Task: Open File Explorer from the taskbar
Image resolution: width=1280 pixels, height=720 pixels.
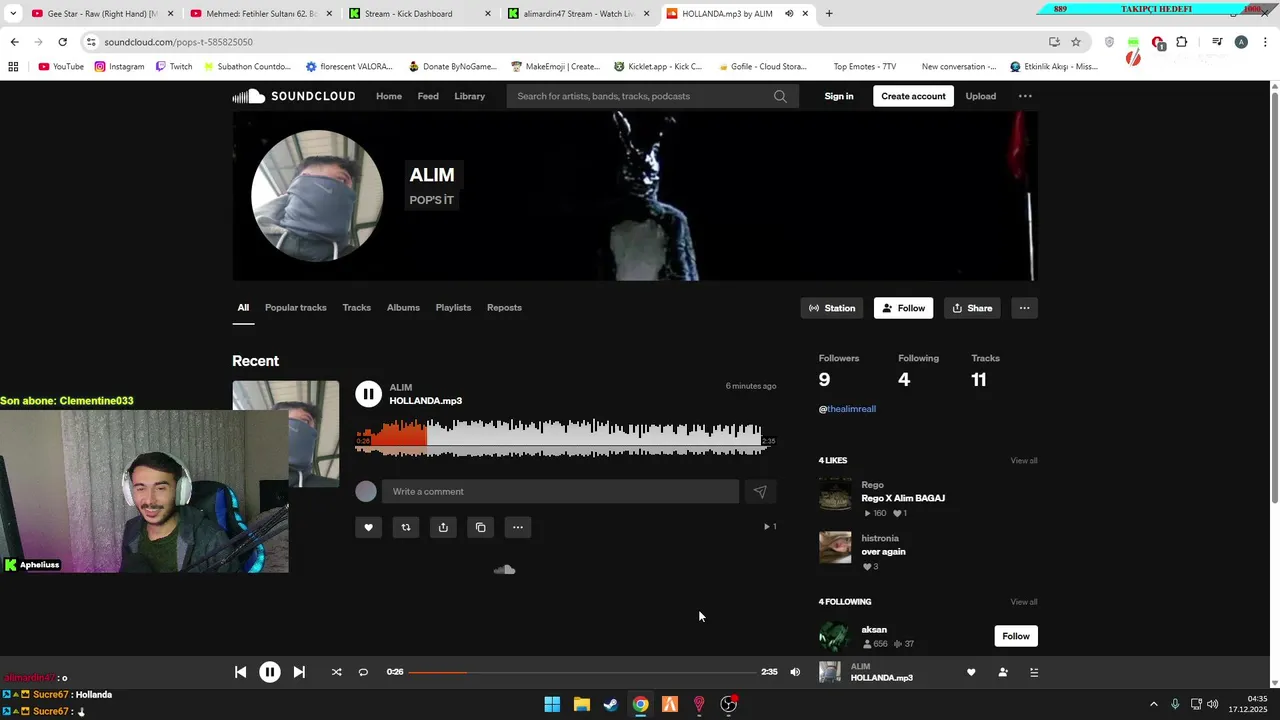Action: coord(581,704)
